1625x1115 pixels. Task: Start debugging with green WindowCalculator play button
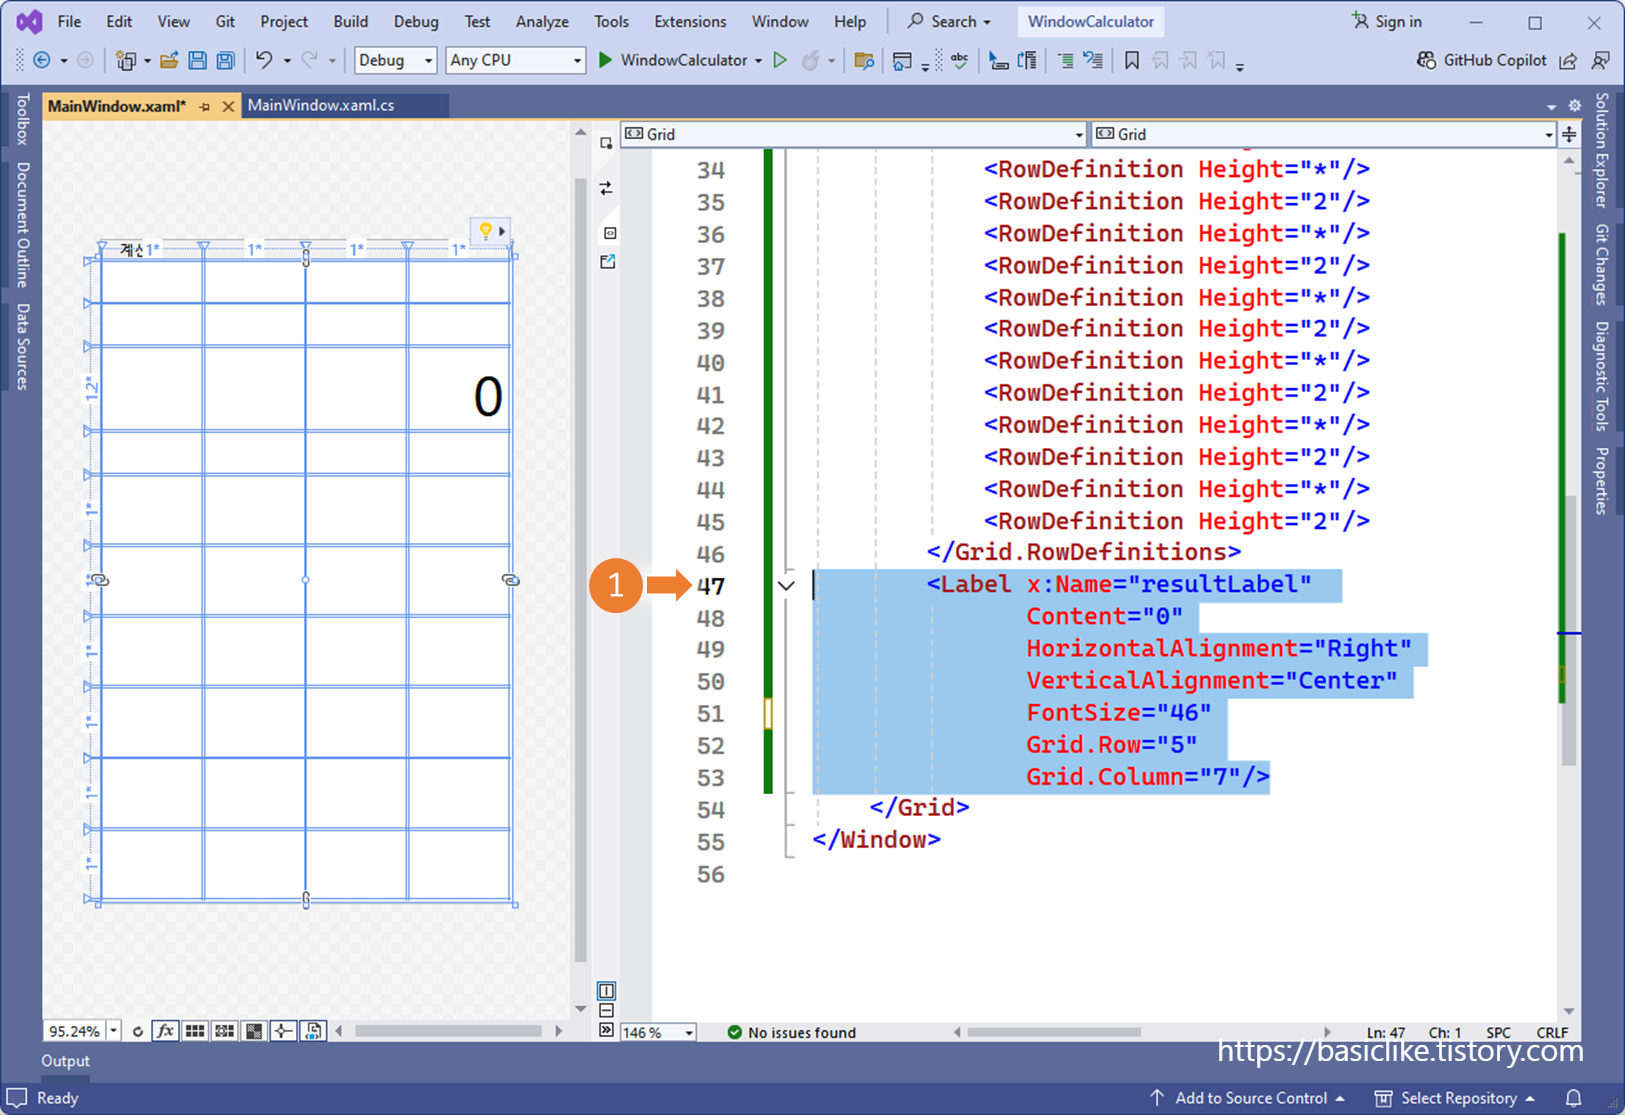605,60
